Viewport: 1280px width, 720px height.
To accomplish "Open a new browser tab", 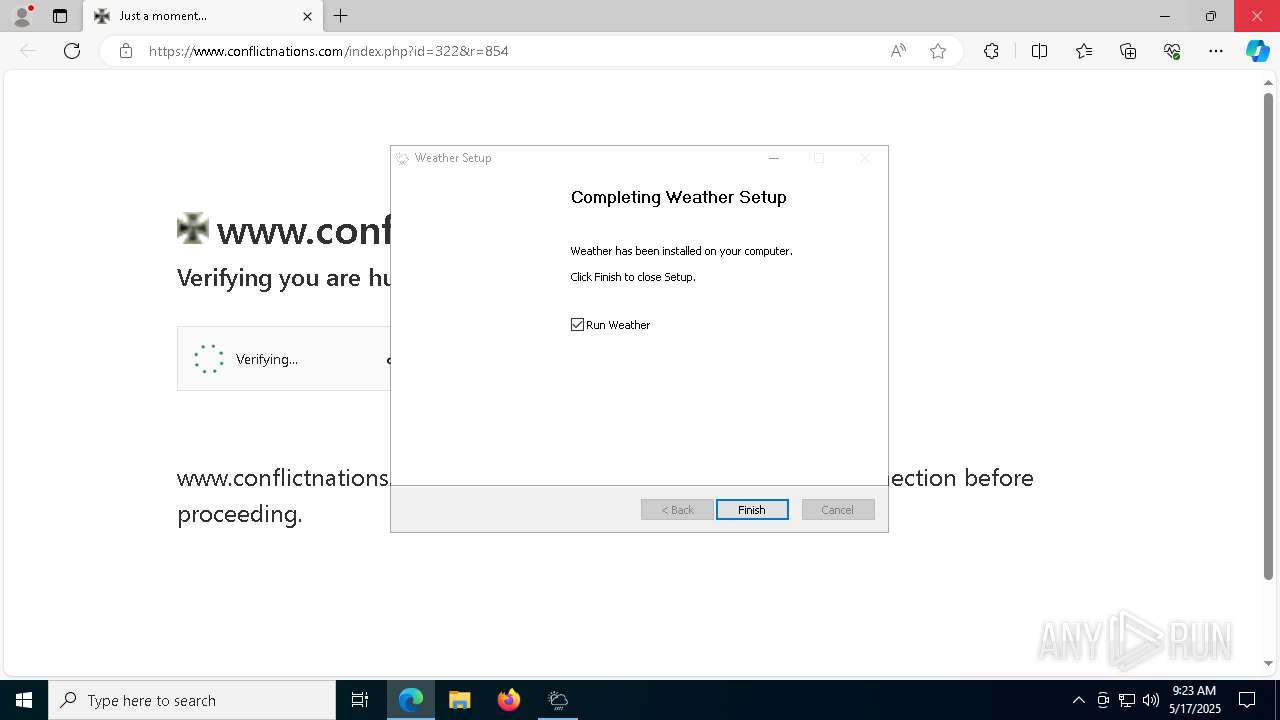I will tap(341, 16).
